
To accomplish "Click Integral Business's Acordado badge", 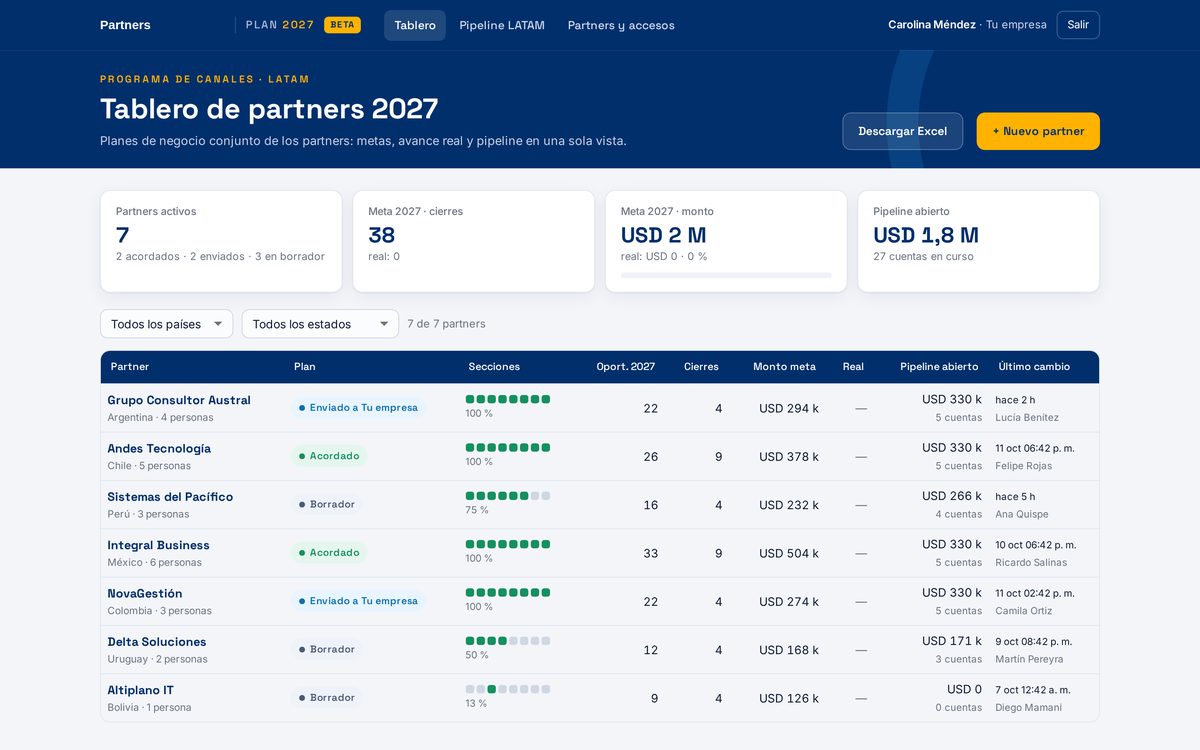I will 329,553.
